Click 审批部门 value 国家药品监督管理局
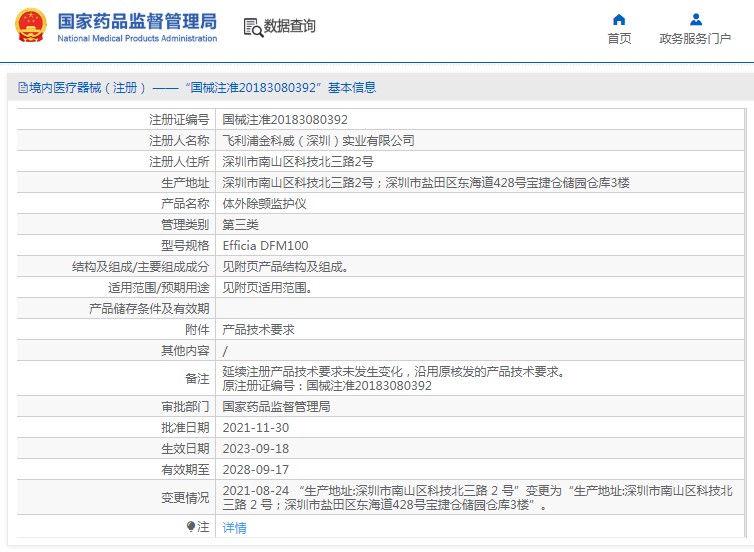The width and height of the screenshot is (754, 552). (x=276, y=407)
